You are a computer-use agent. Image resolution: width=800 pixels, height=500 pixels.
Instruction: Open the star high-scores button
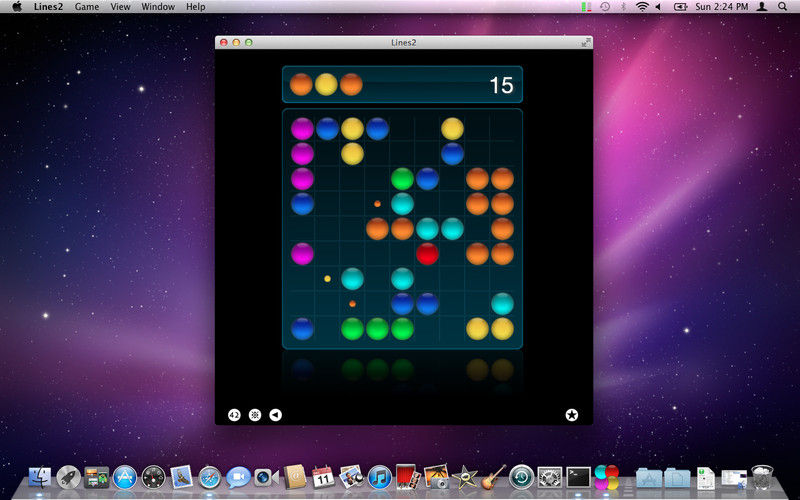(572, 415)
